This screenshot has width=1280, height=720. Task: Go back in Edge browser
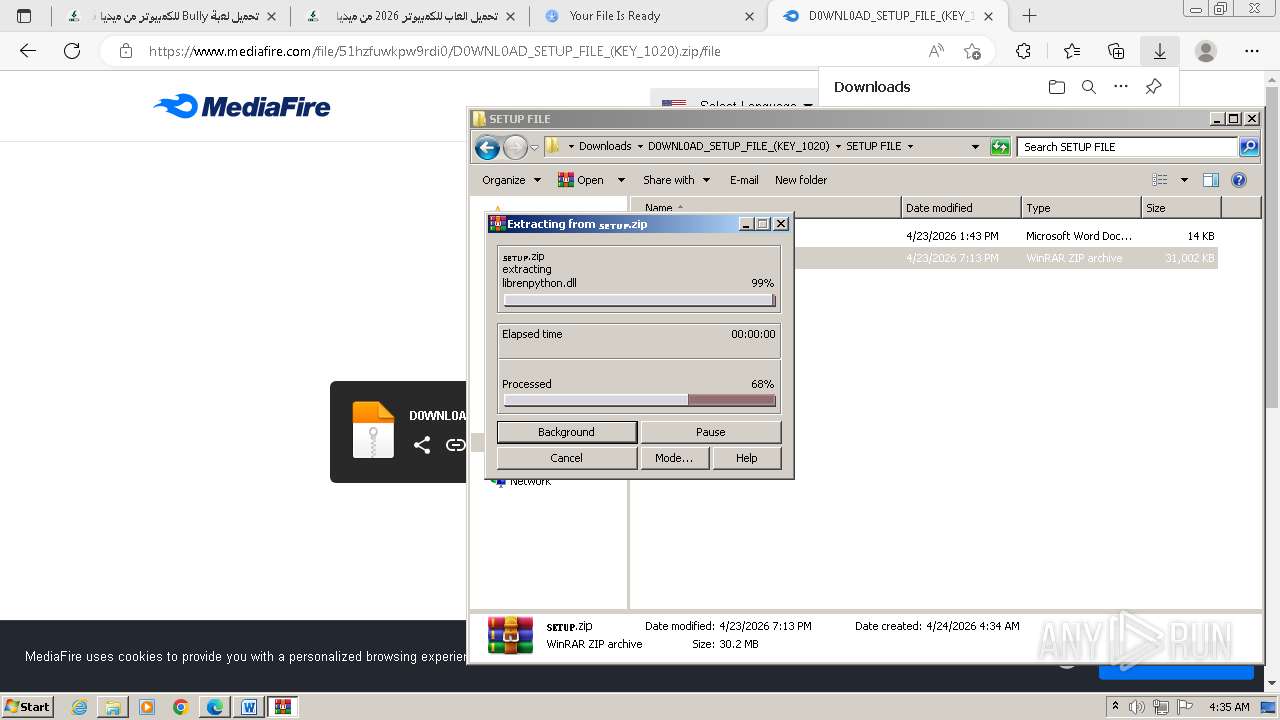click(x=28, y=51)
